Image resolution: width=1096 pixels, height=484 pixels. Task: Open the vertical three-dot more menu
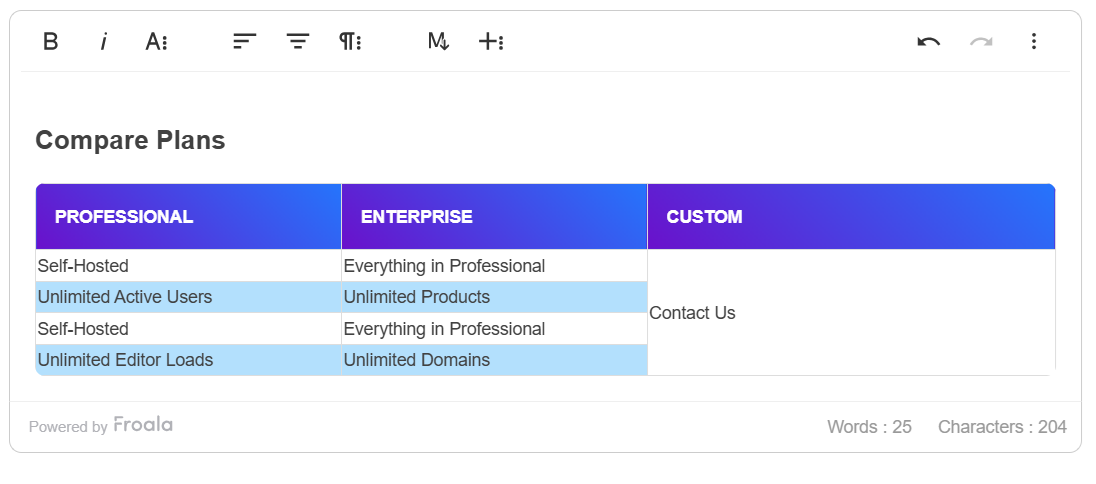1034,41
